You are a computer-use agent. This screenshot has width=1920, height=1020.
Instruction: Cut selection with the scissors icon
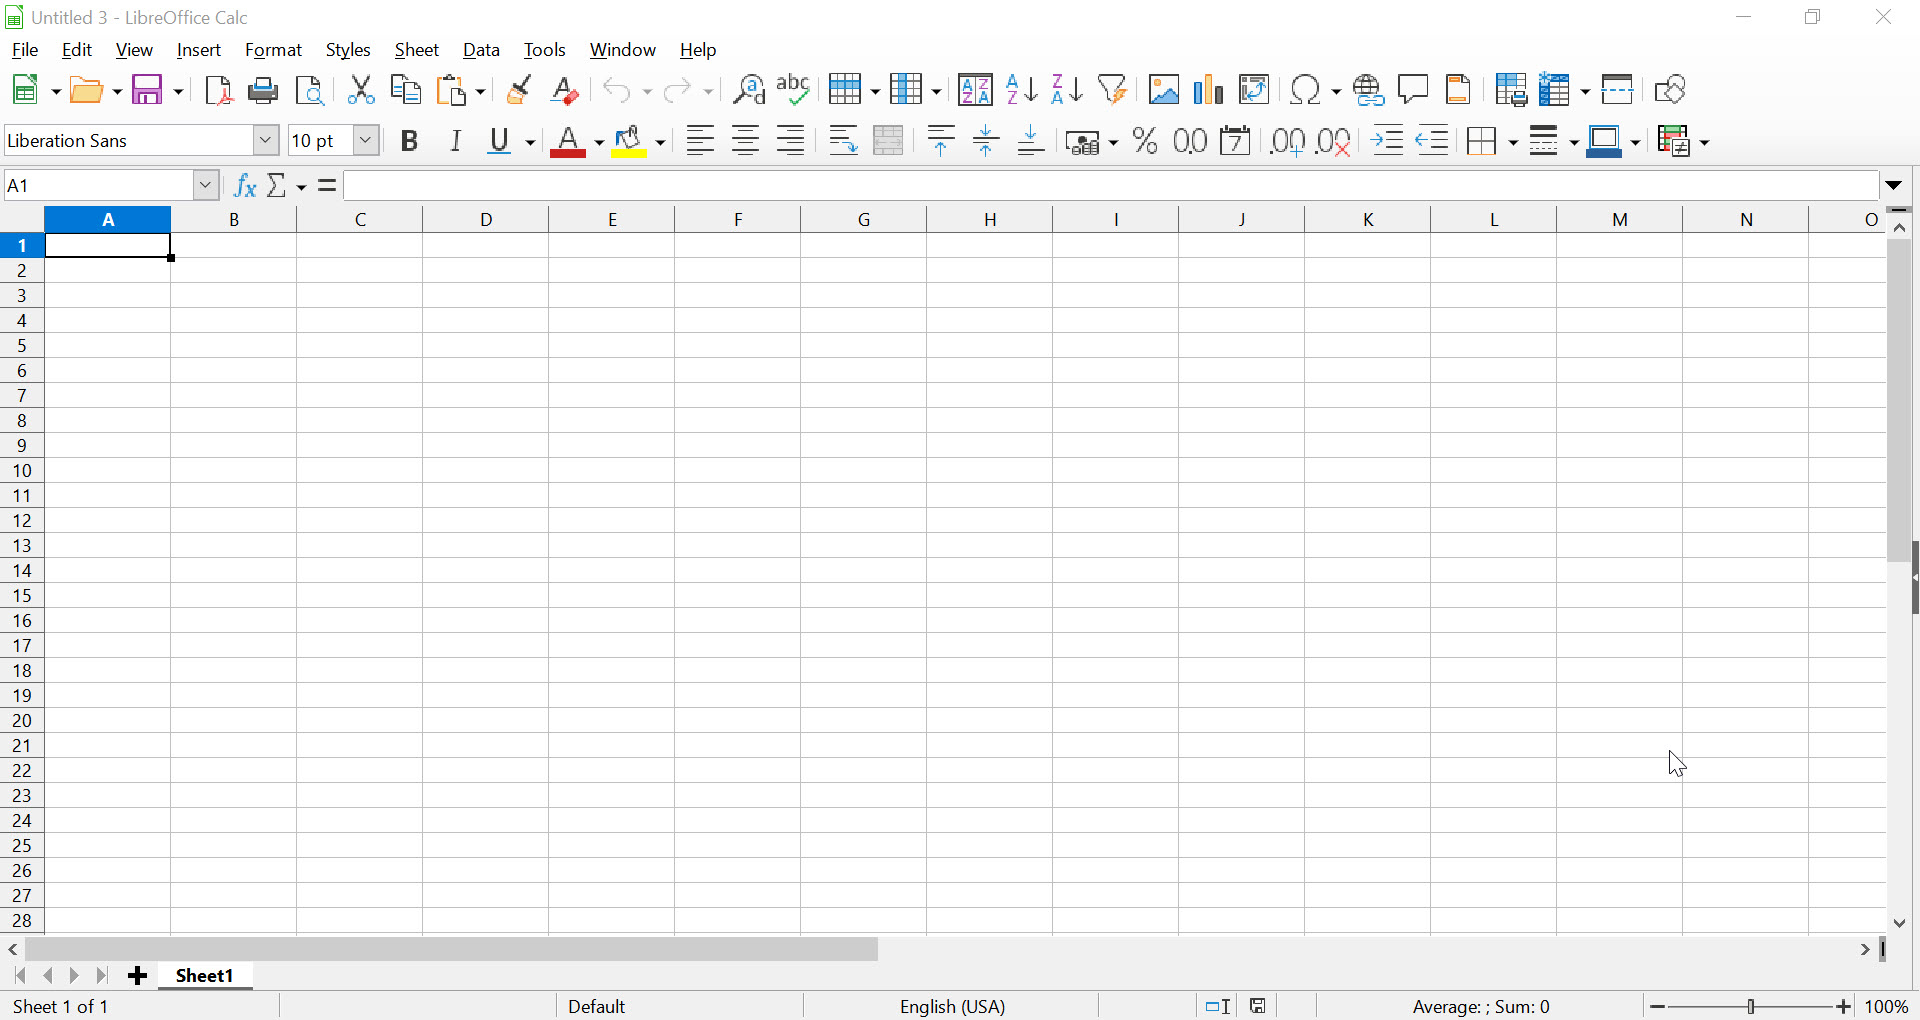pyautogui.click(x=361, y=90)
